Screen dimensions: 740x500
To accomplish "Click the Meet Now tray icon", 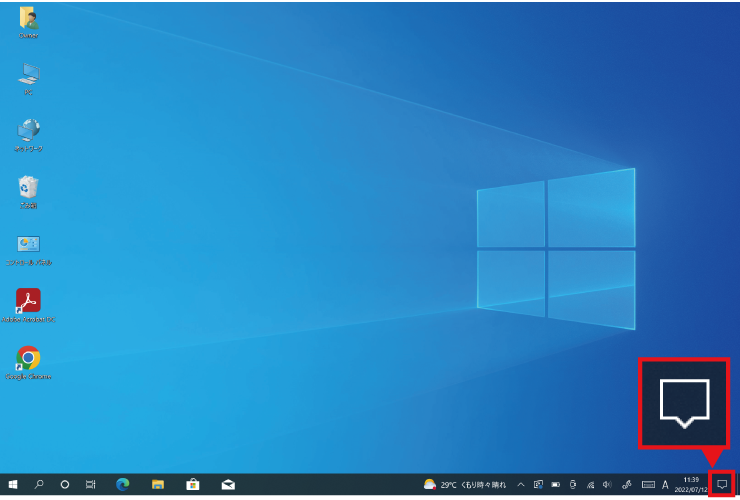I will click(x=538, y=484).
